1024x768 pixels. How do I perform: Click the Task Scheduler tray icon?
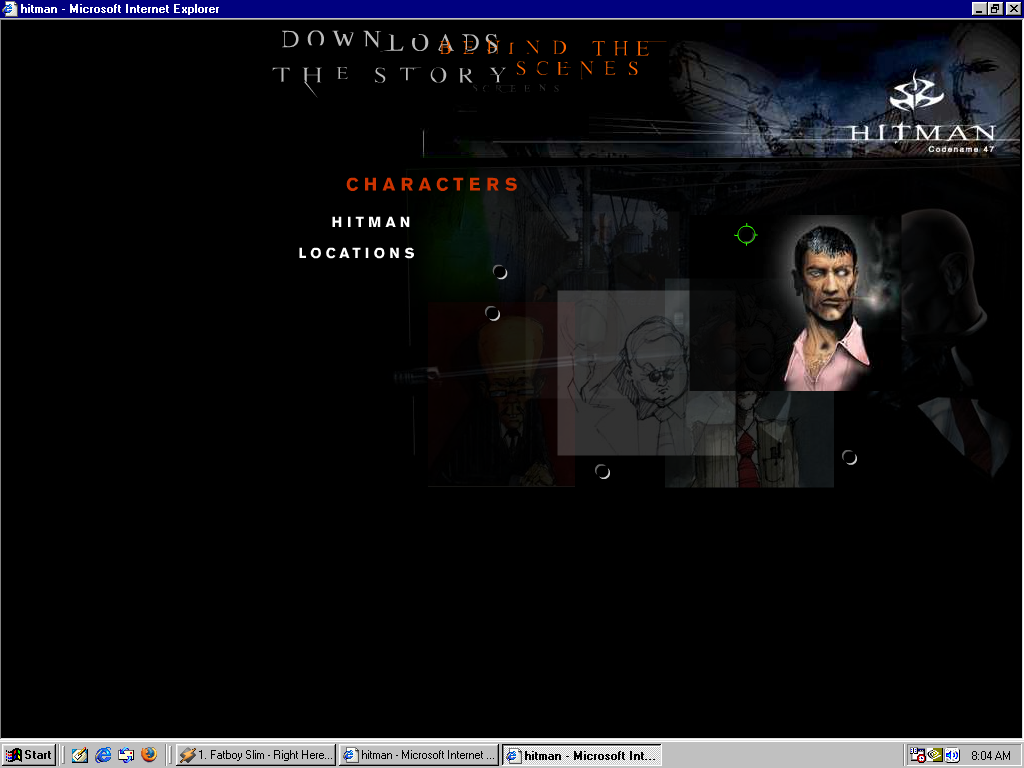pos(918,755)
